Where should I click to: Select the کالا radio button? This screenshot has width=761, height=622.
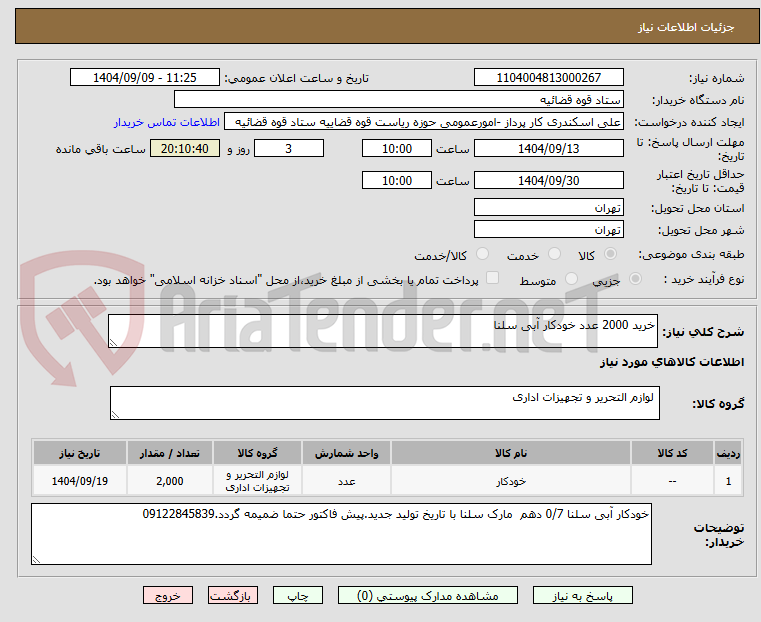(611, 254)
